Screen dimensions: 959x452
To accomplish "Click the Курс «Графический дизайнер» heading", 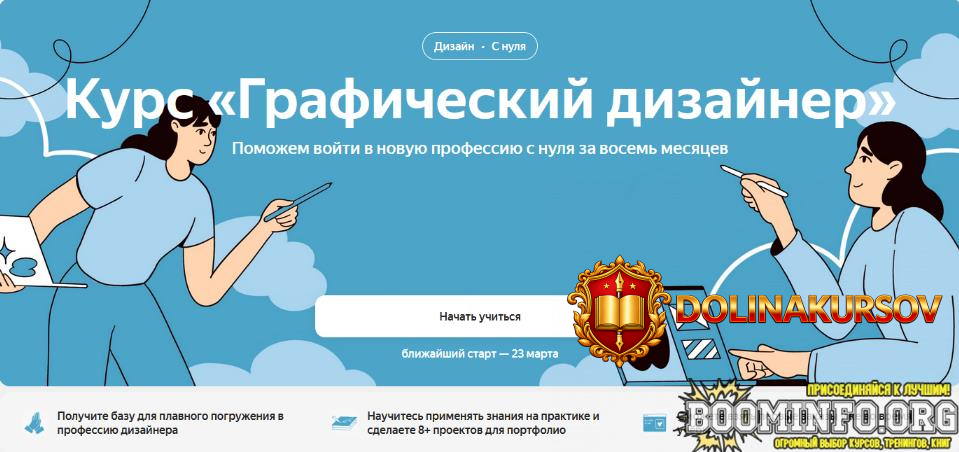I will tap(480, 101).
